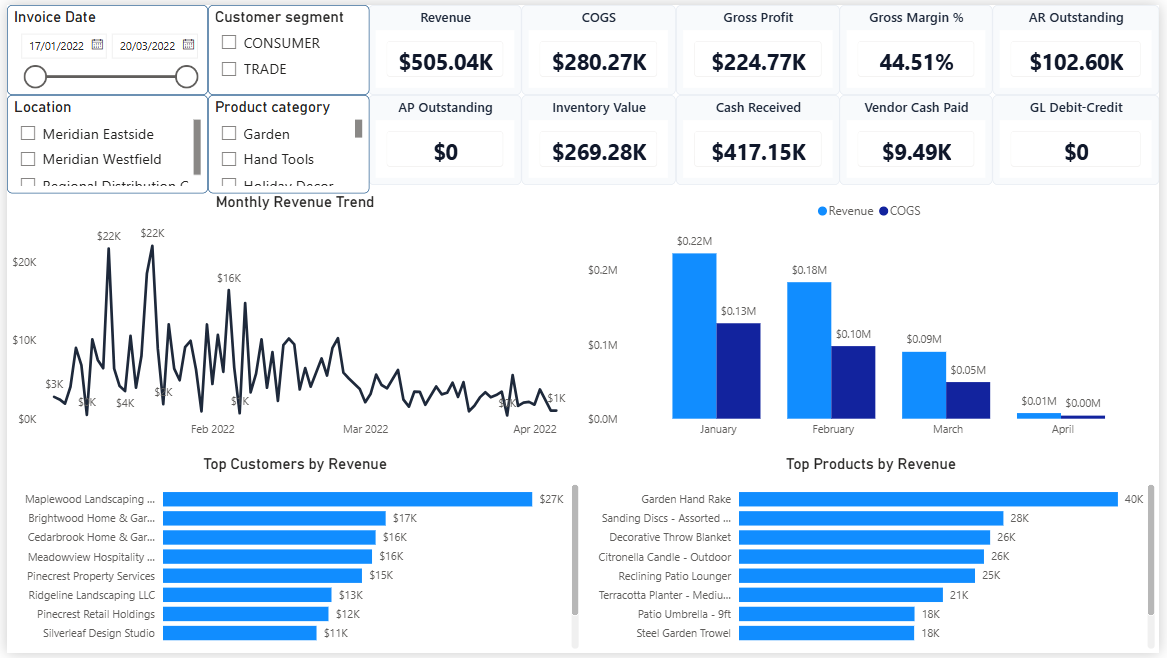This screenshot has height=658, width=1167.
Task: Click the Reclining Patio Lounger bar
Action: [x=857, y=575]
